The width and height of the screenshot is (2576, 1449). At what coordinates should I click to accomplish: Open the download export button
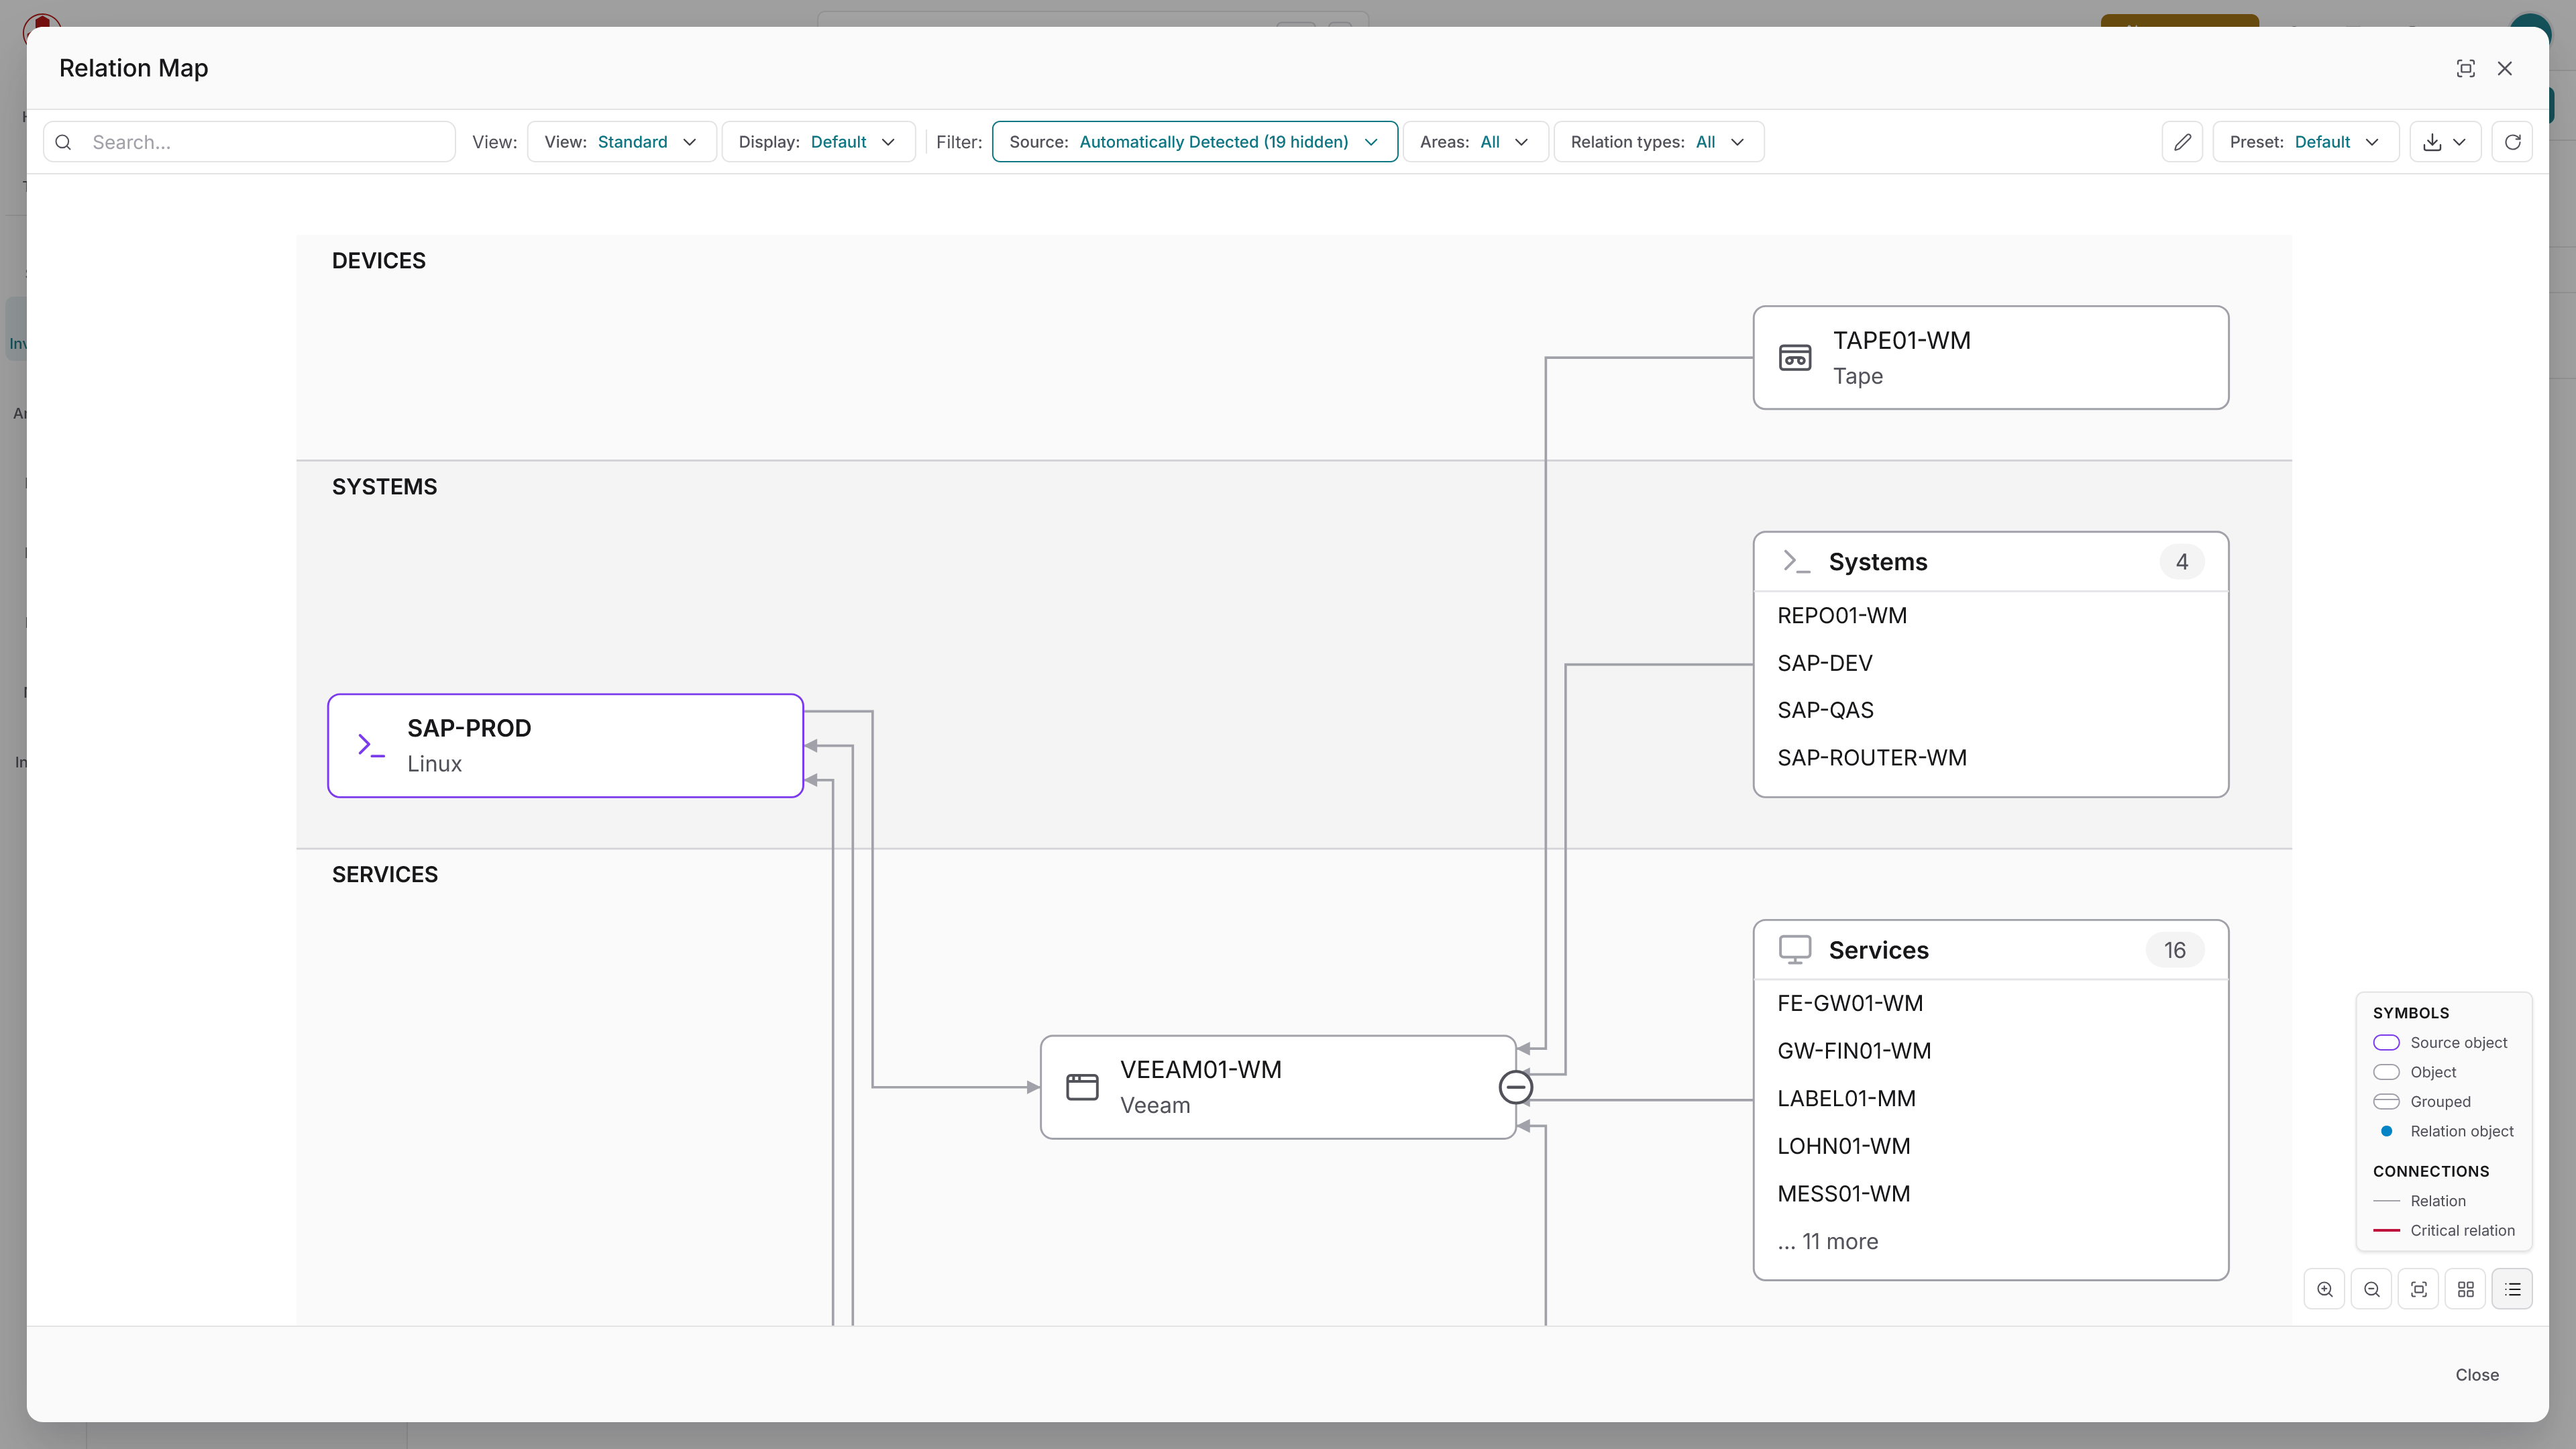coord(2445,142)
